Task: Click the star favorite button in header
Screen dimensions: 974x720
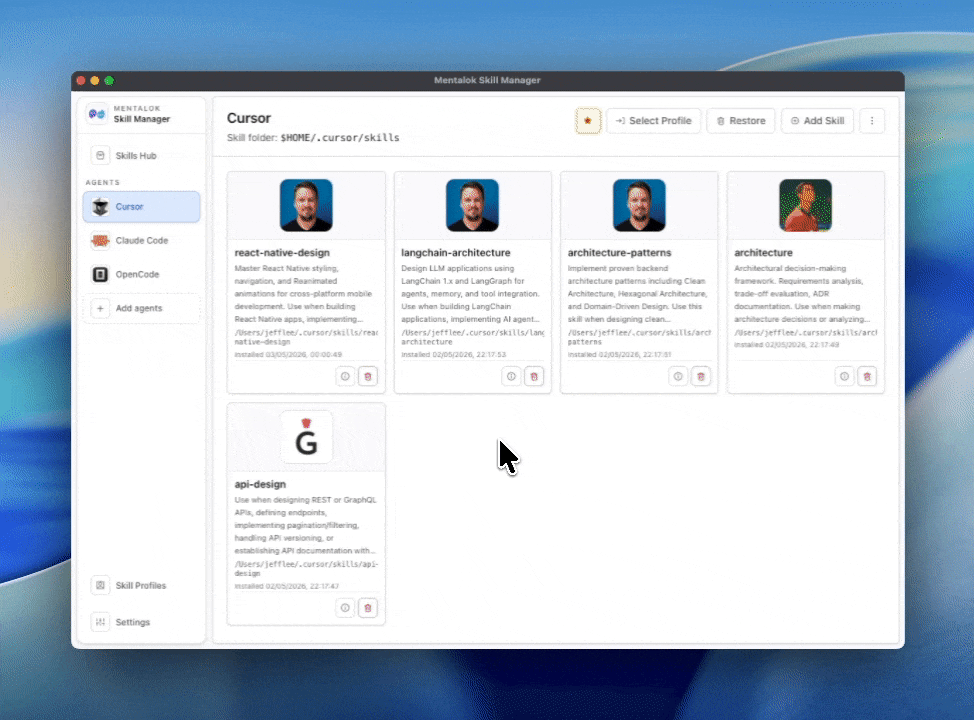Action: [x=588, y=121]
